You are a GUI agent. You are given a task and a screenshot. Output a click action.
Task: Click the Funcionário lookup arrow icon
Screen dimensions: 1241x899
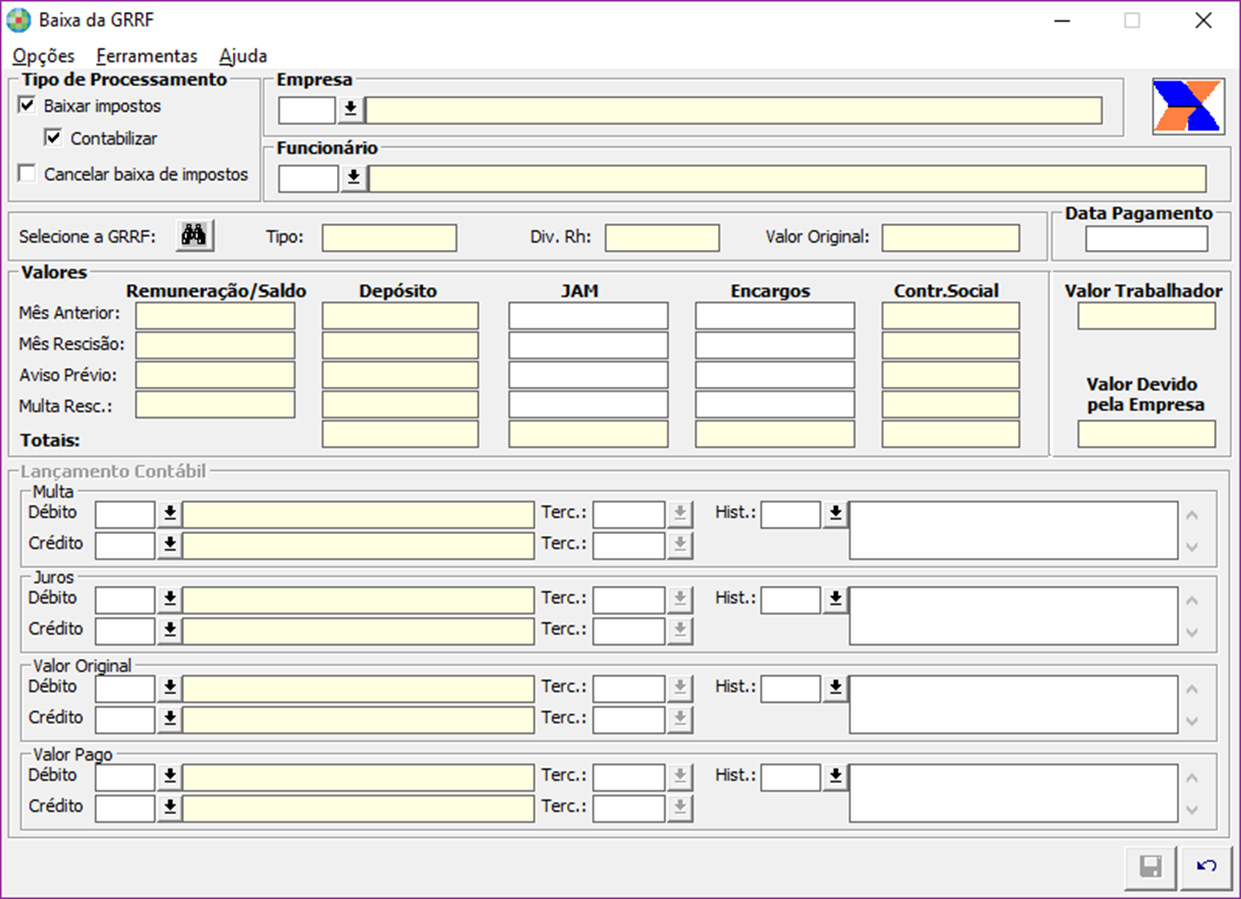[x=353, y=179]
